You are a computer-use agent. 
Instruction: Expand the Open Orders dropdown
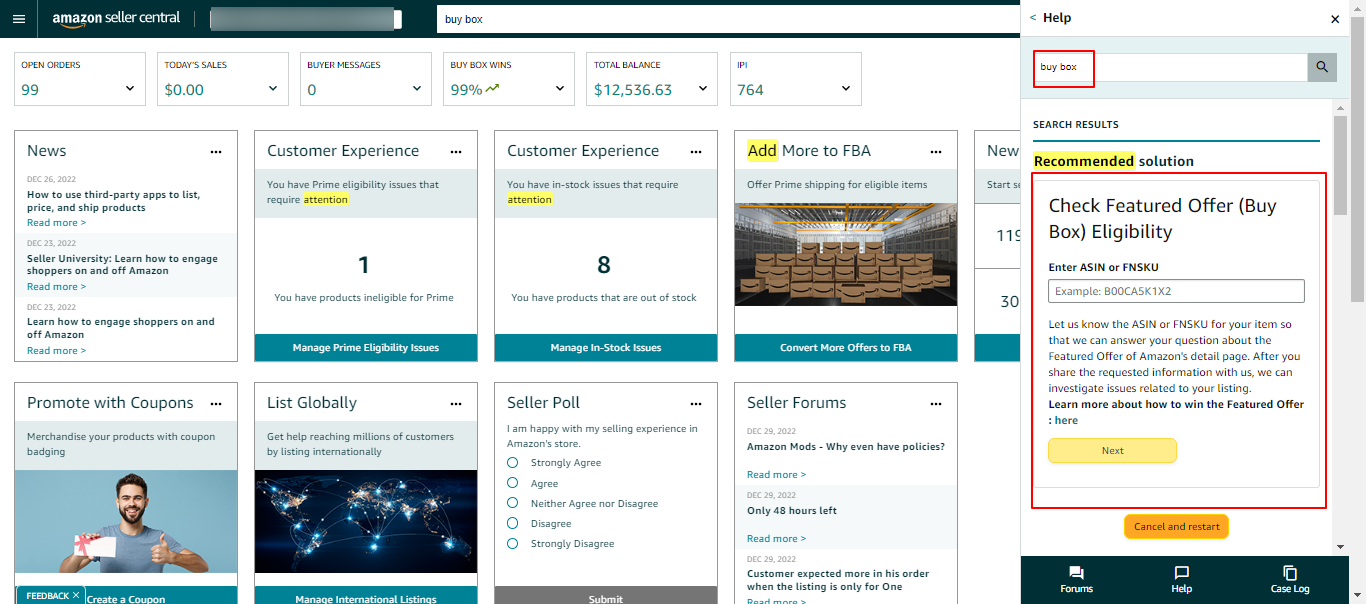tap(130, 89)
